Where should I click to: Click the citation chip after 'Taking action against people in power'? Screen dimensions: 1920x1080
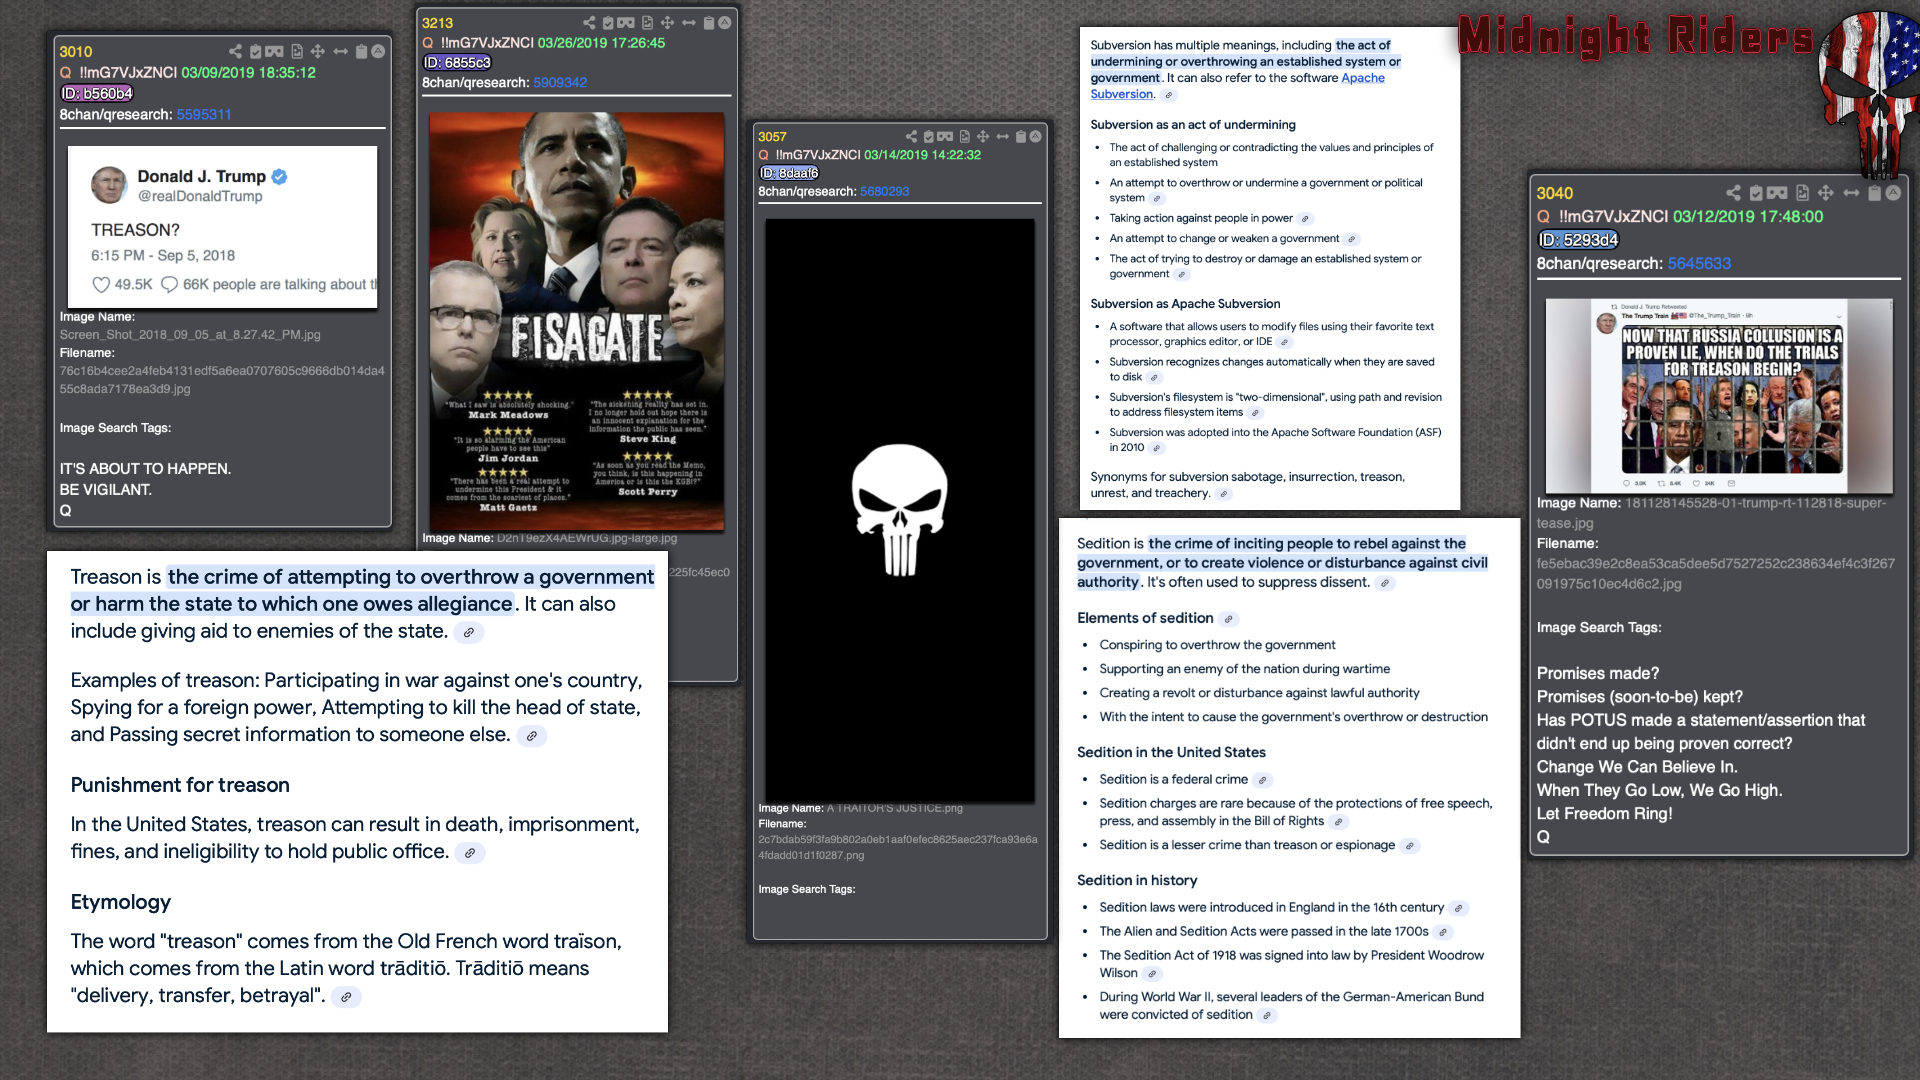[1305, 219]
